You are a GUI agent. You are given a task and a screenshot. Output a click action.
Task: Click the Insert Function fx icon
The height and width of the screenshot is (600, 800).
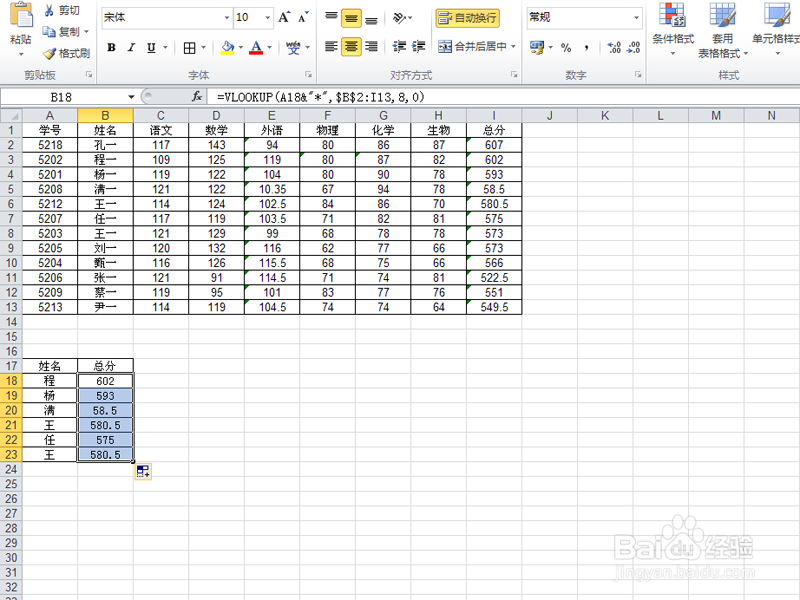coord(197,96)
